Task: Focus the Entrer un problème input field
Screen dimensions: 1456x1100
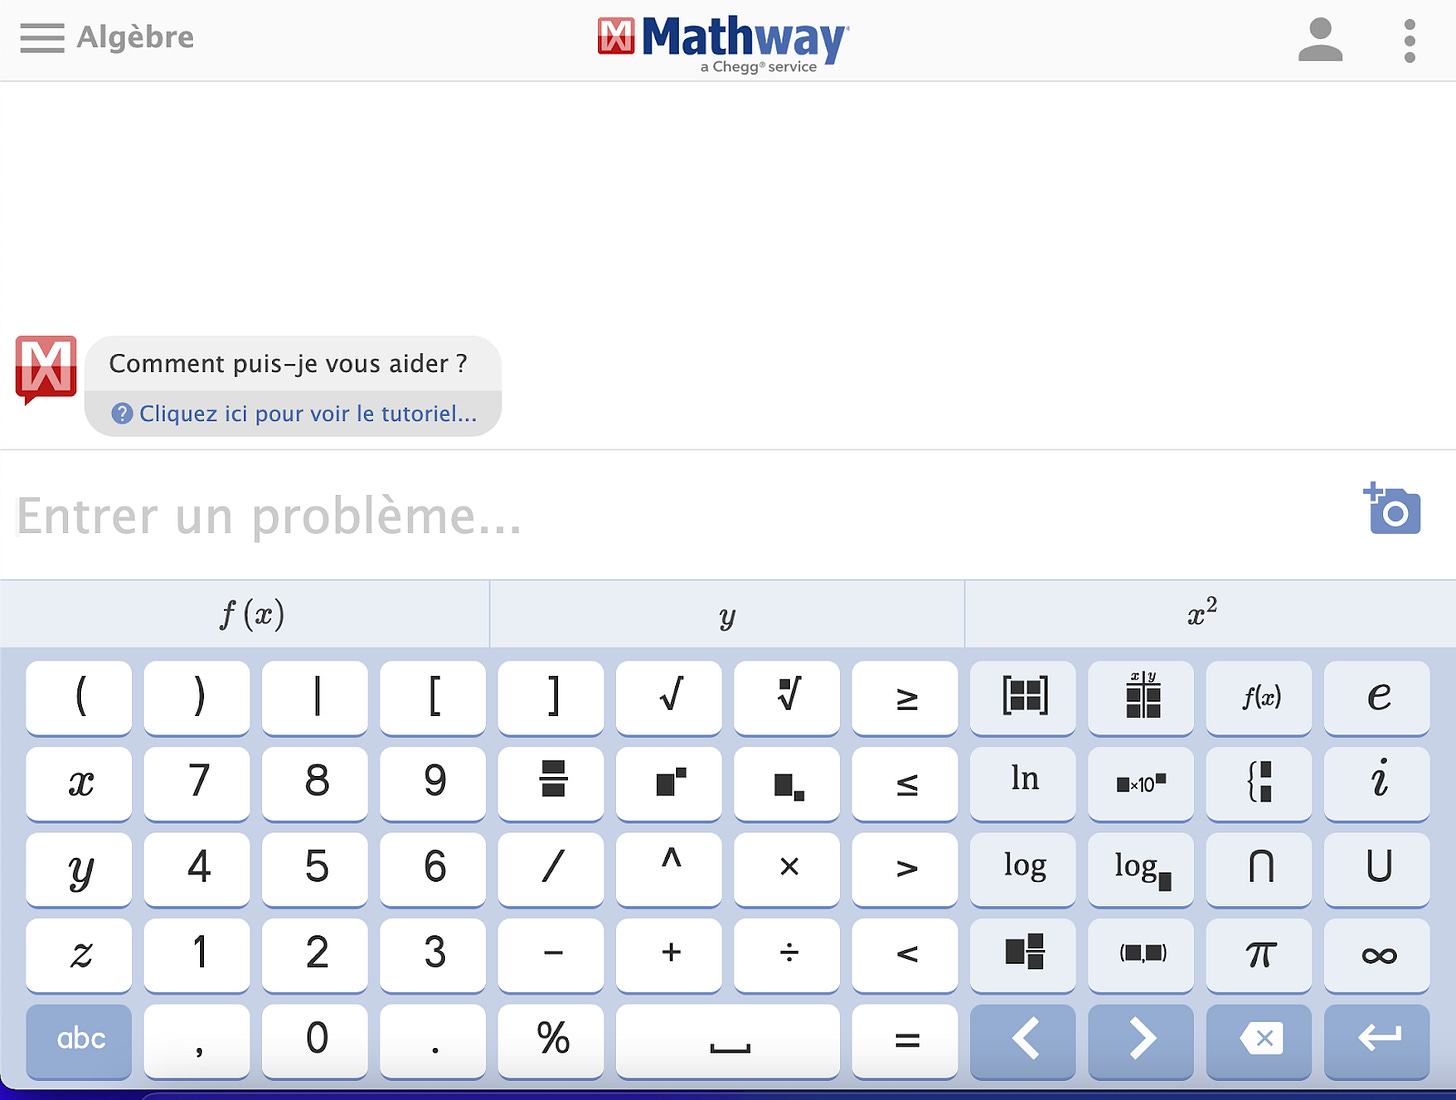Action: 680,515
